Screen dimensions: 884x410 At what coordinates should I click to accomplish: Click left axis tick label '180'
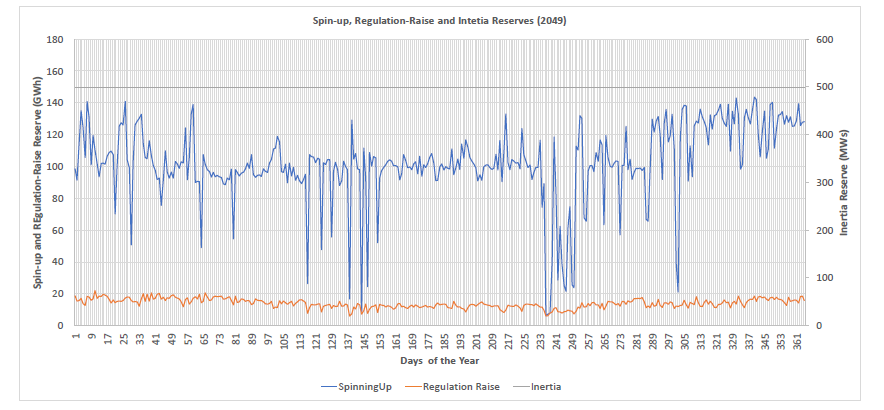click(x=56, y=40)
